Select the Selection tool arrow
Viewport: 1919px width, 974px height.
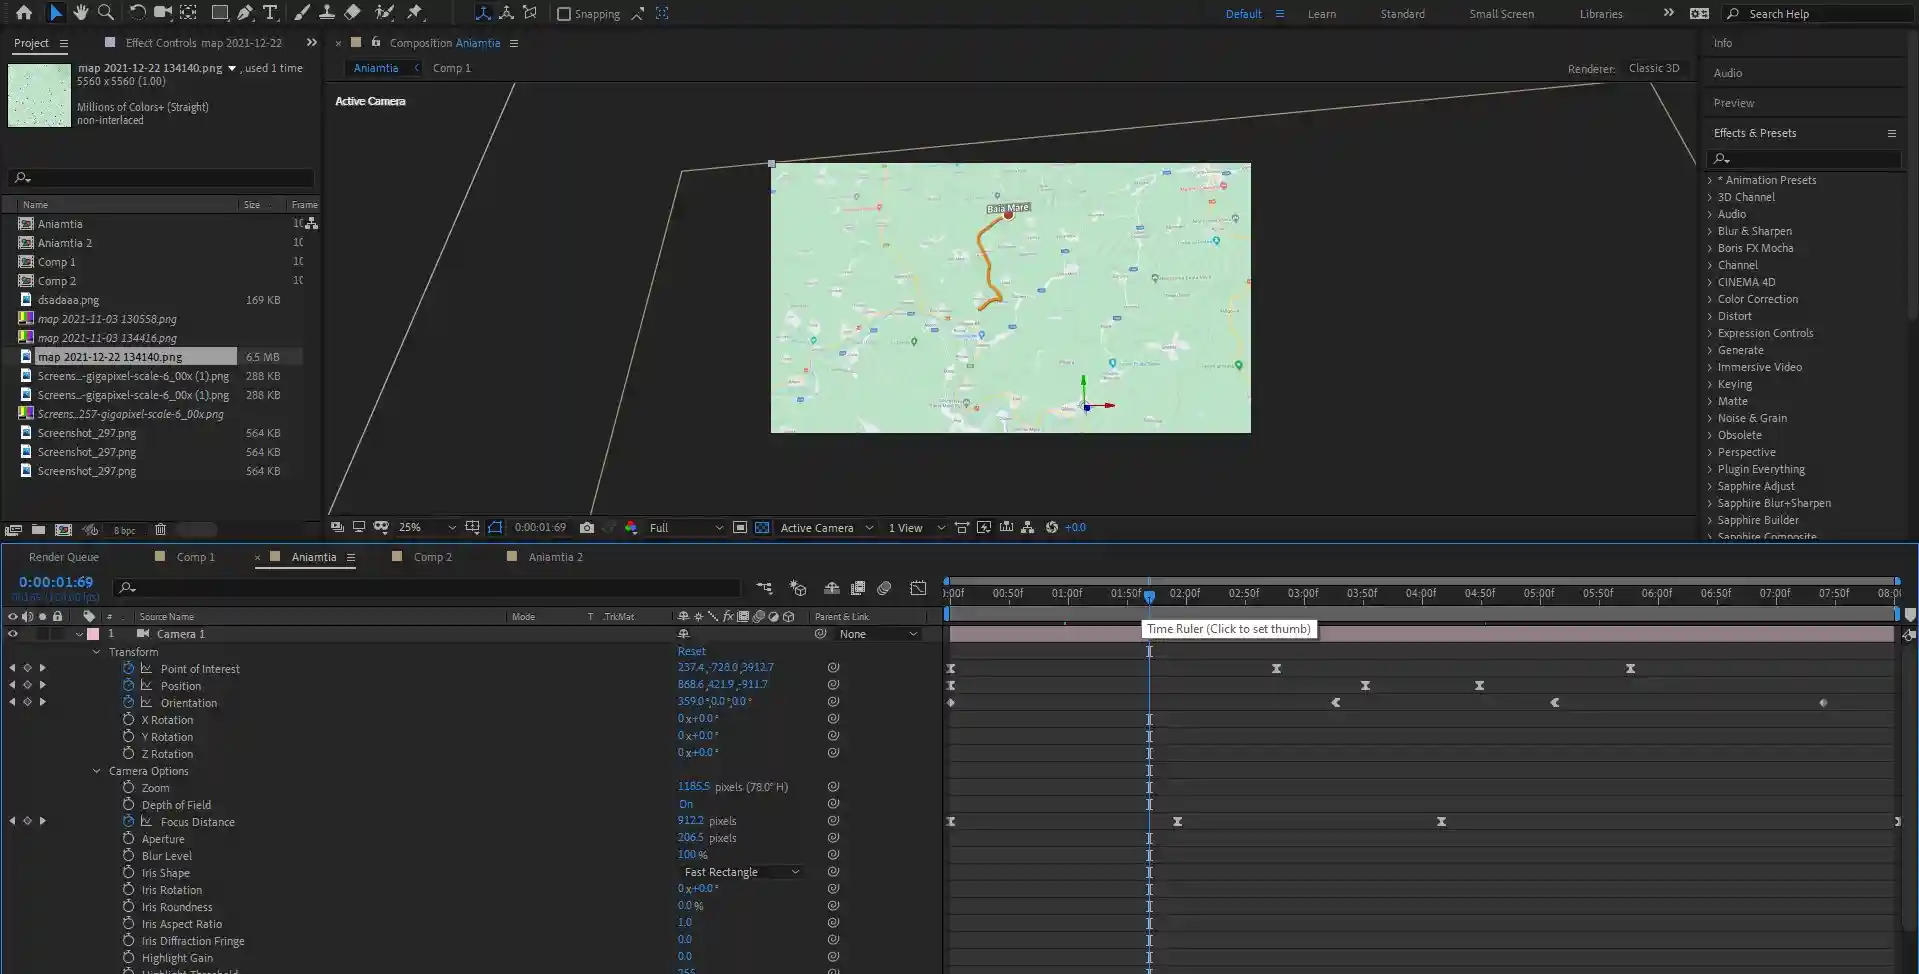(55, 13)
